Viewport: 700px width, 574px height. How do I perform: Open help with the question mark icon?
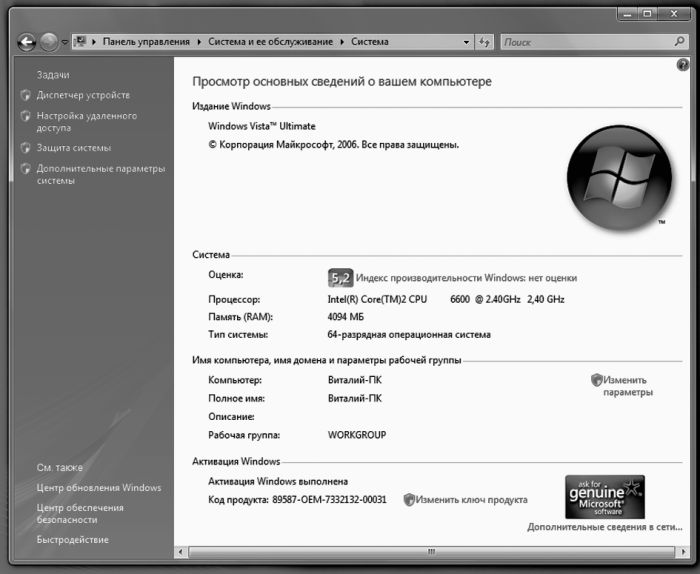click(x=682, y=63)
